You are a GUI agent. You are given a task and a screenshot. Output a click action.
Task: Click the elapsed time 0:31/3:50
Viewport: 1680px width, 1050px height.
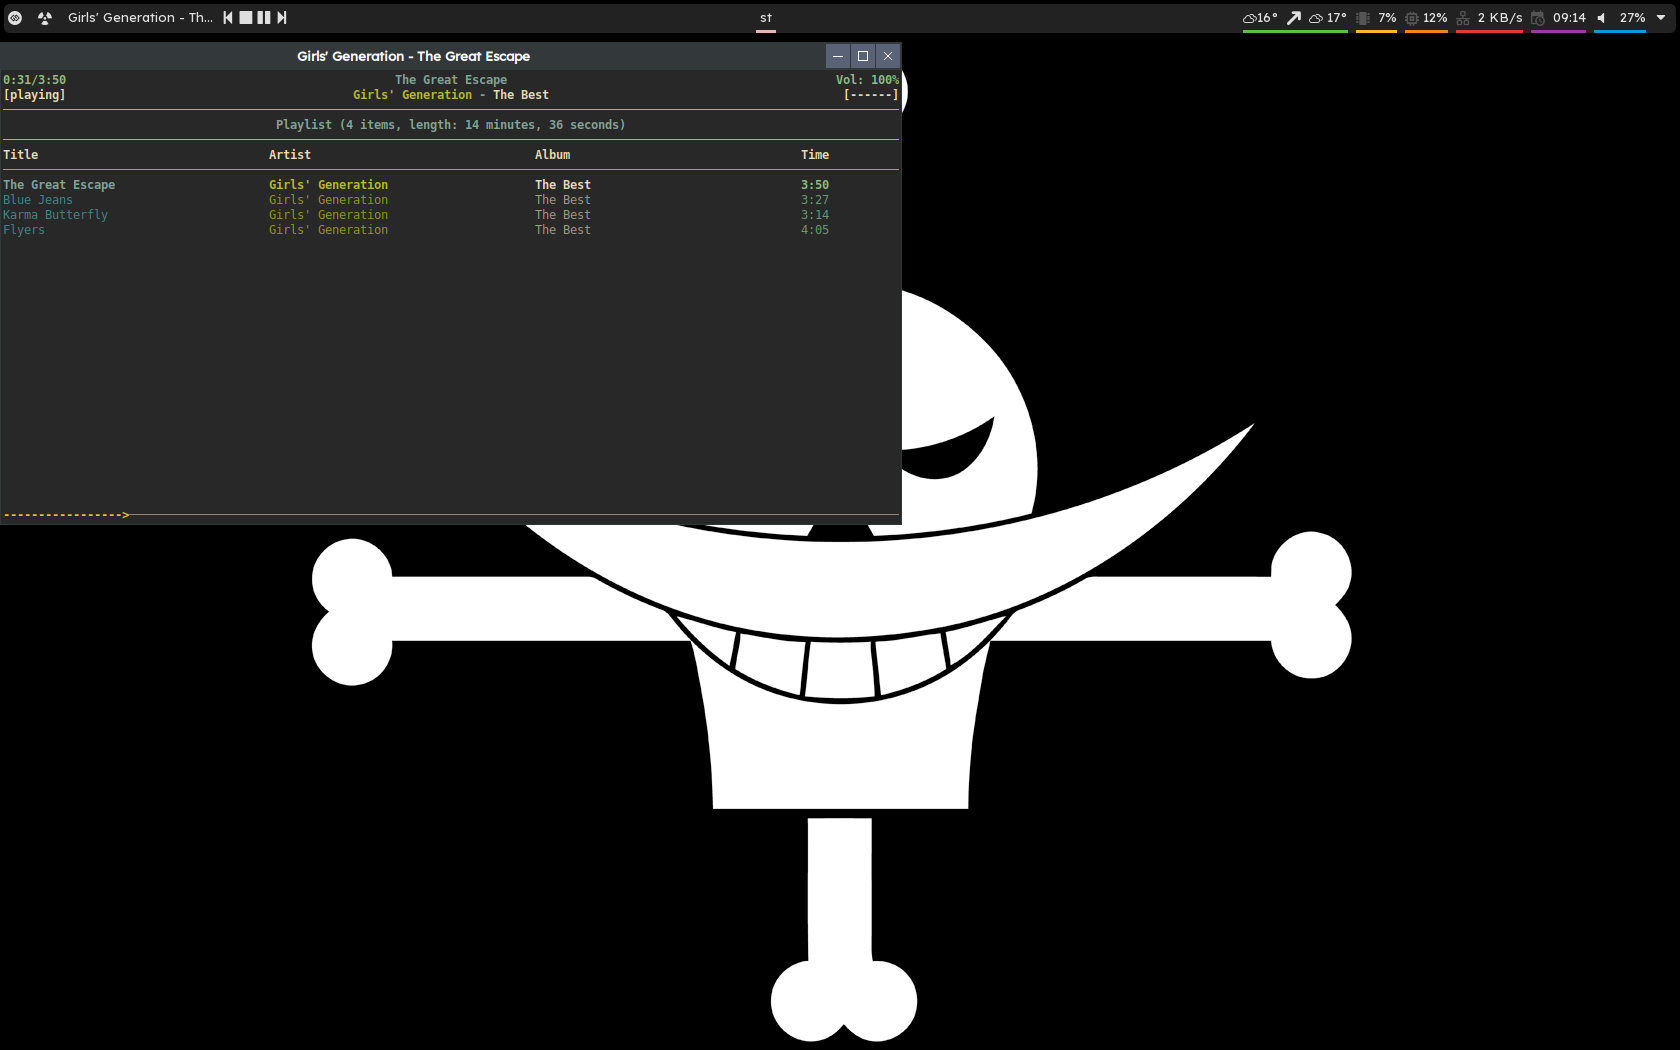34,80
